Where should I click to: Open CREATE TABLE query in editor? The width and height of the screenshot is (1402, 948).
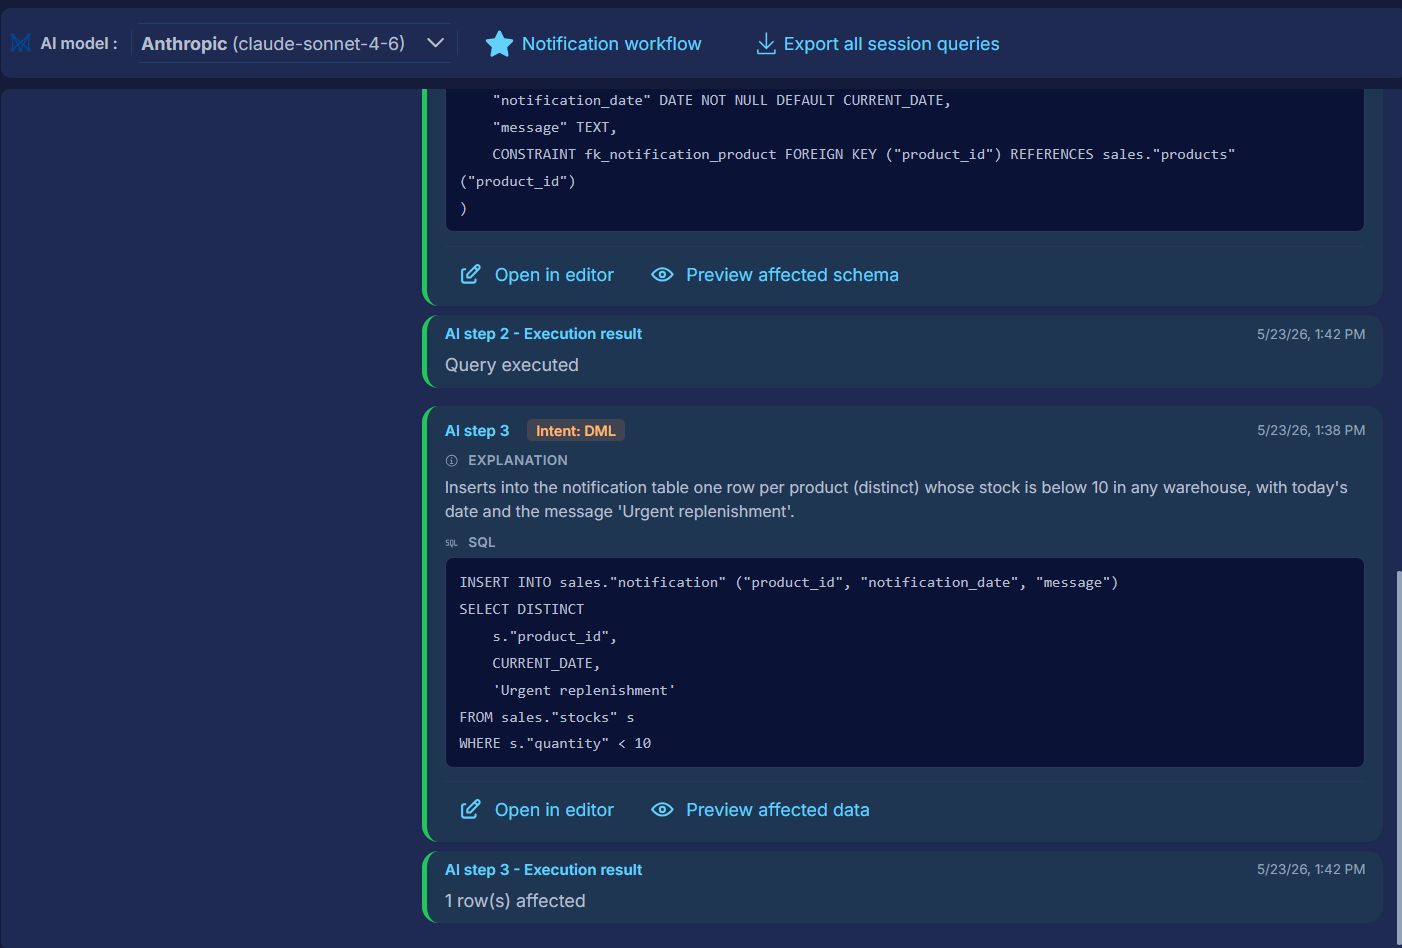click(x=554, y=275)
